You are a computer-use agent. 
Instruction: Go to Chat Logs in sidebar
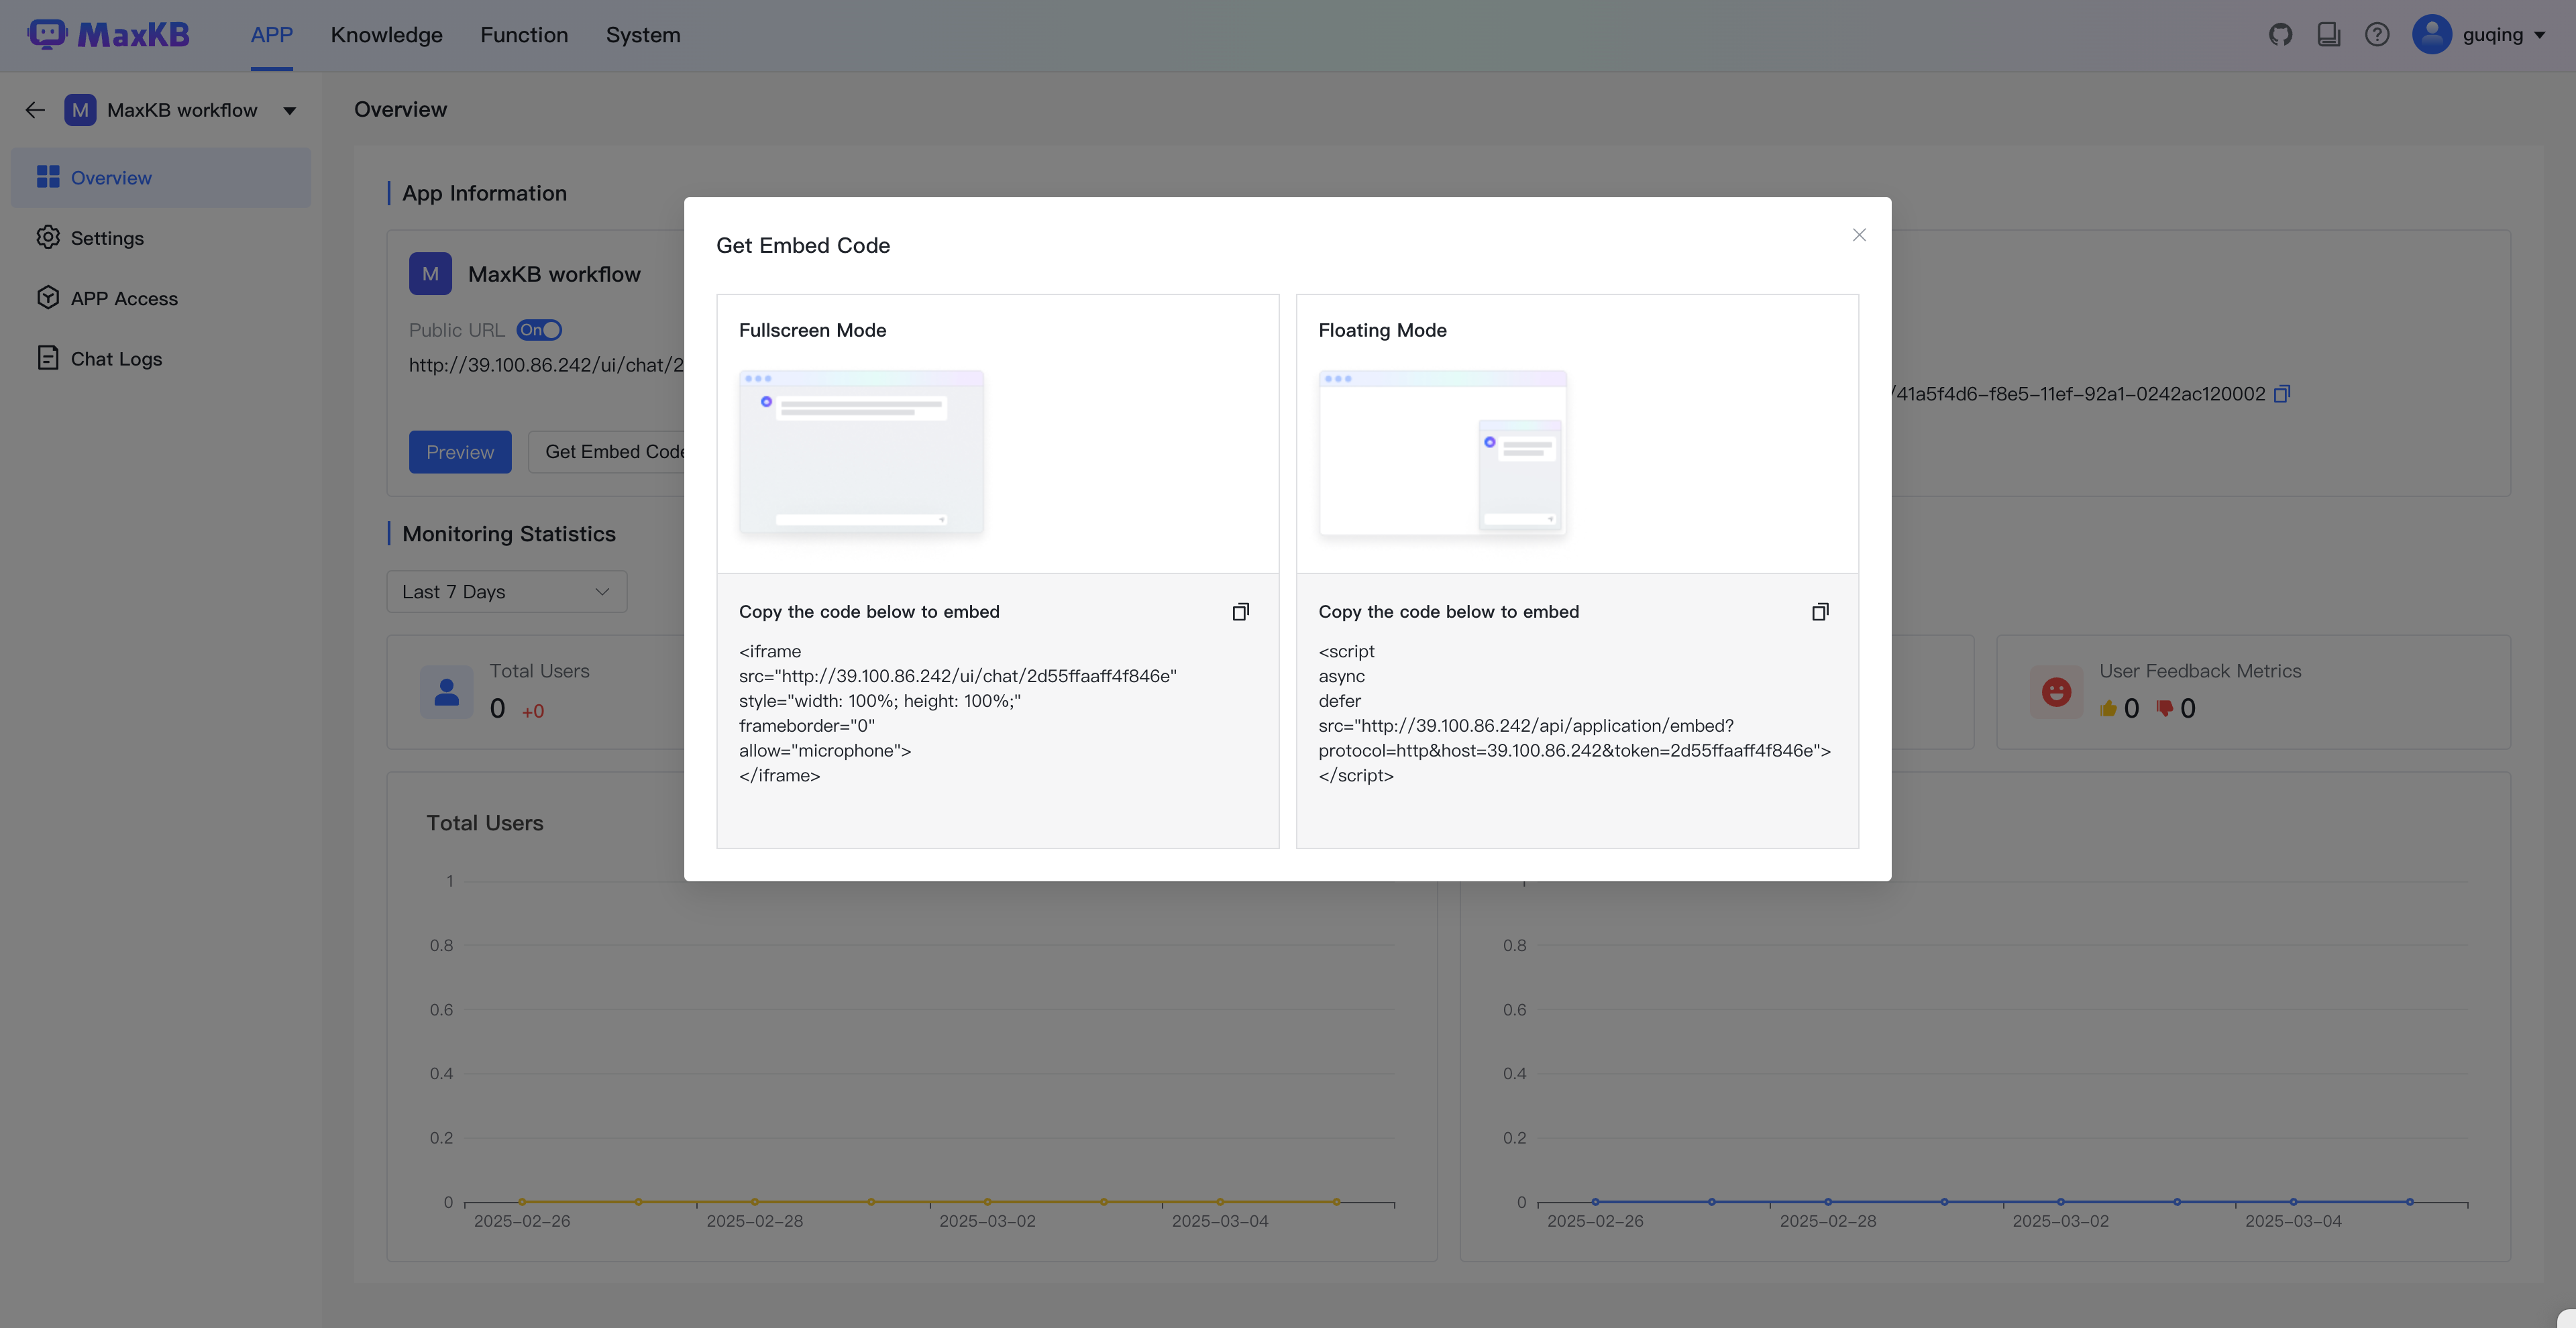click(116, 359)
